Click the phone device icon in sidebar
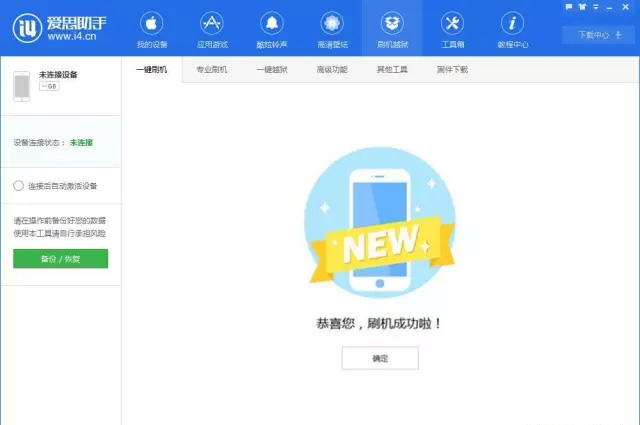640x425 pixels. point(22,85)
